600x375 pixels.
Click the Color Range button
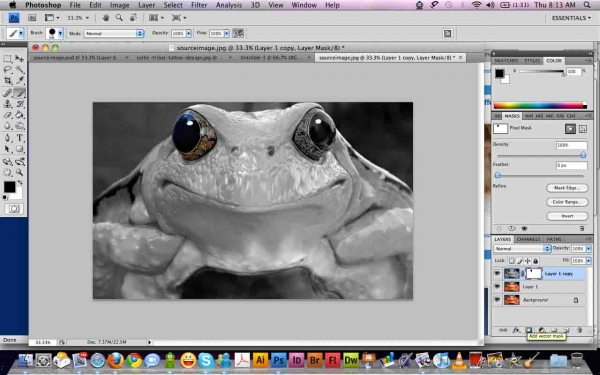567,202
